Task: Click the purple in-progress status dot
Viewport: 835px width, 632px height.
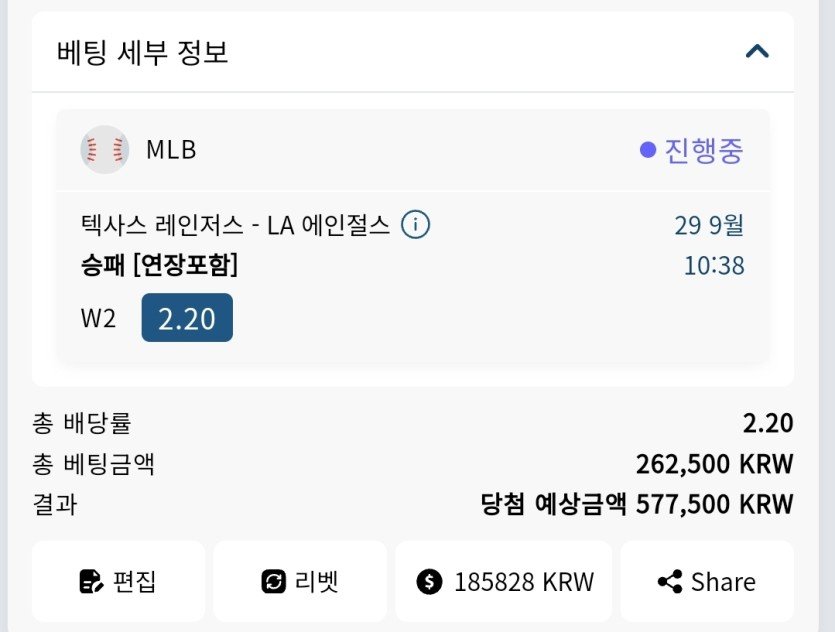Action: pyautogui.click(x=648, y=150)
